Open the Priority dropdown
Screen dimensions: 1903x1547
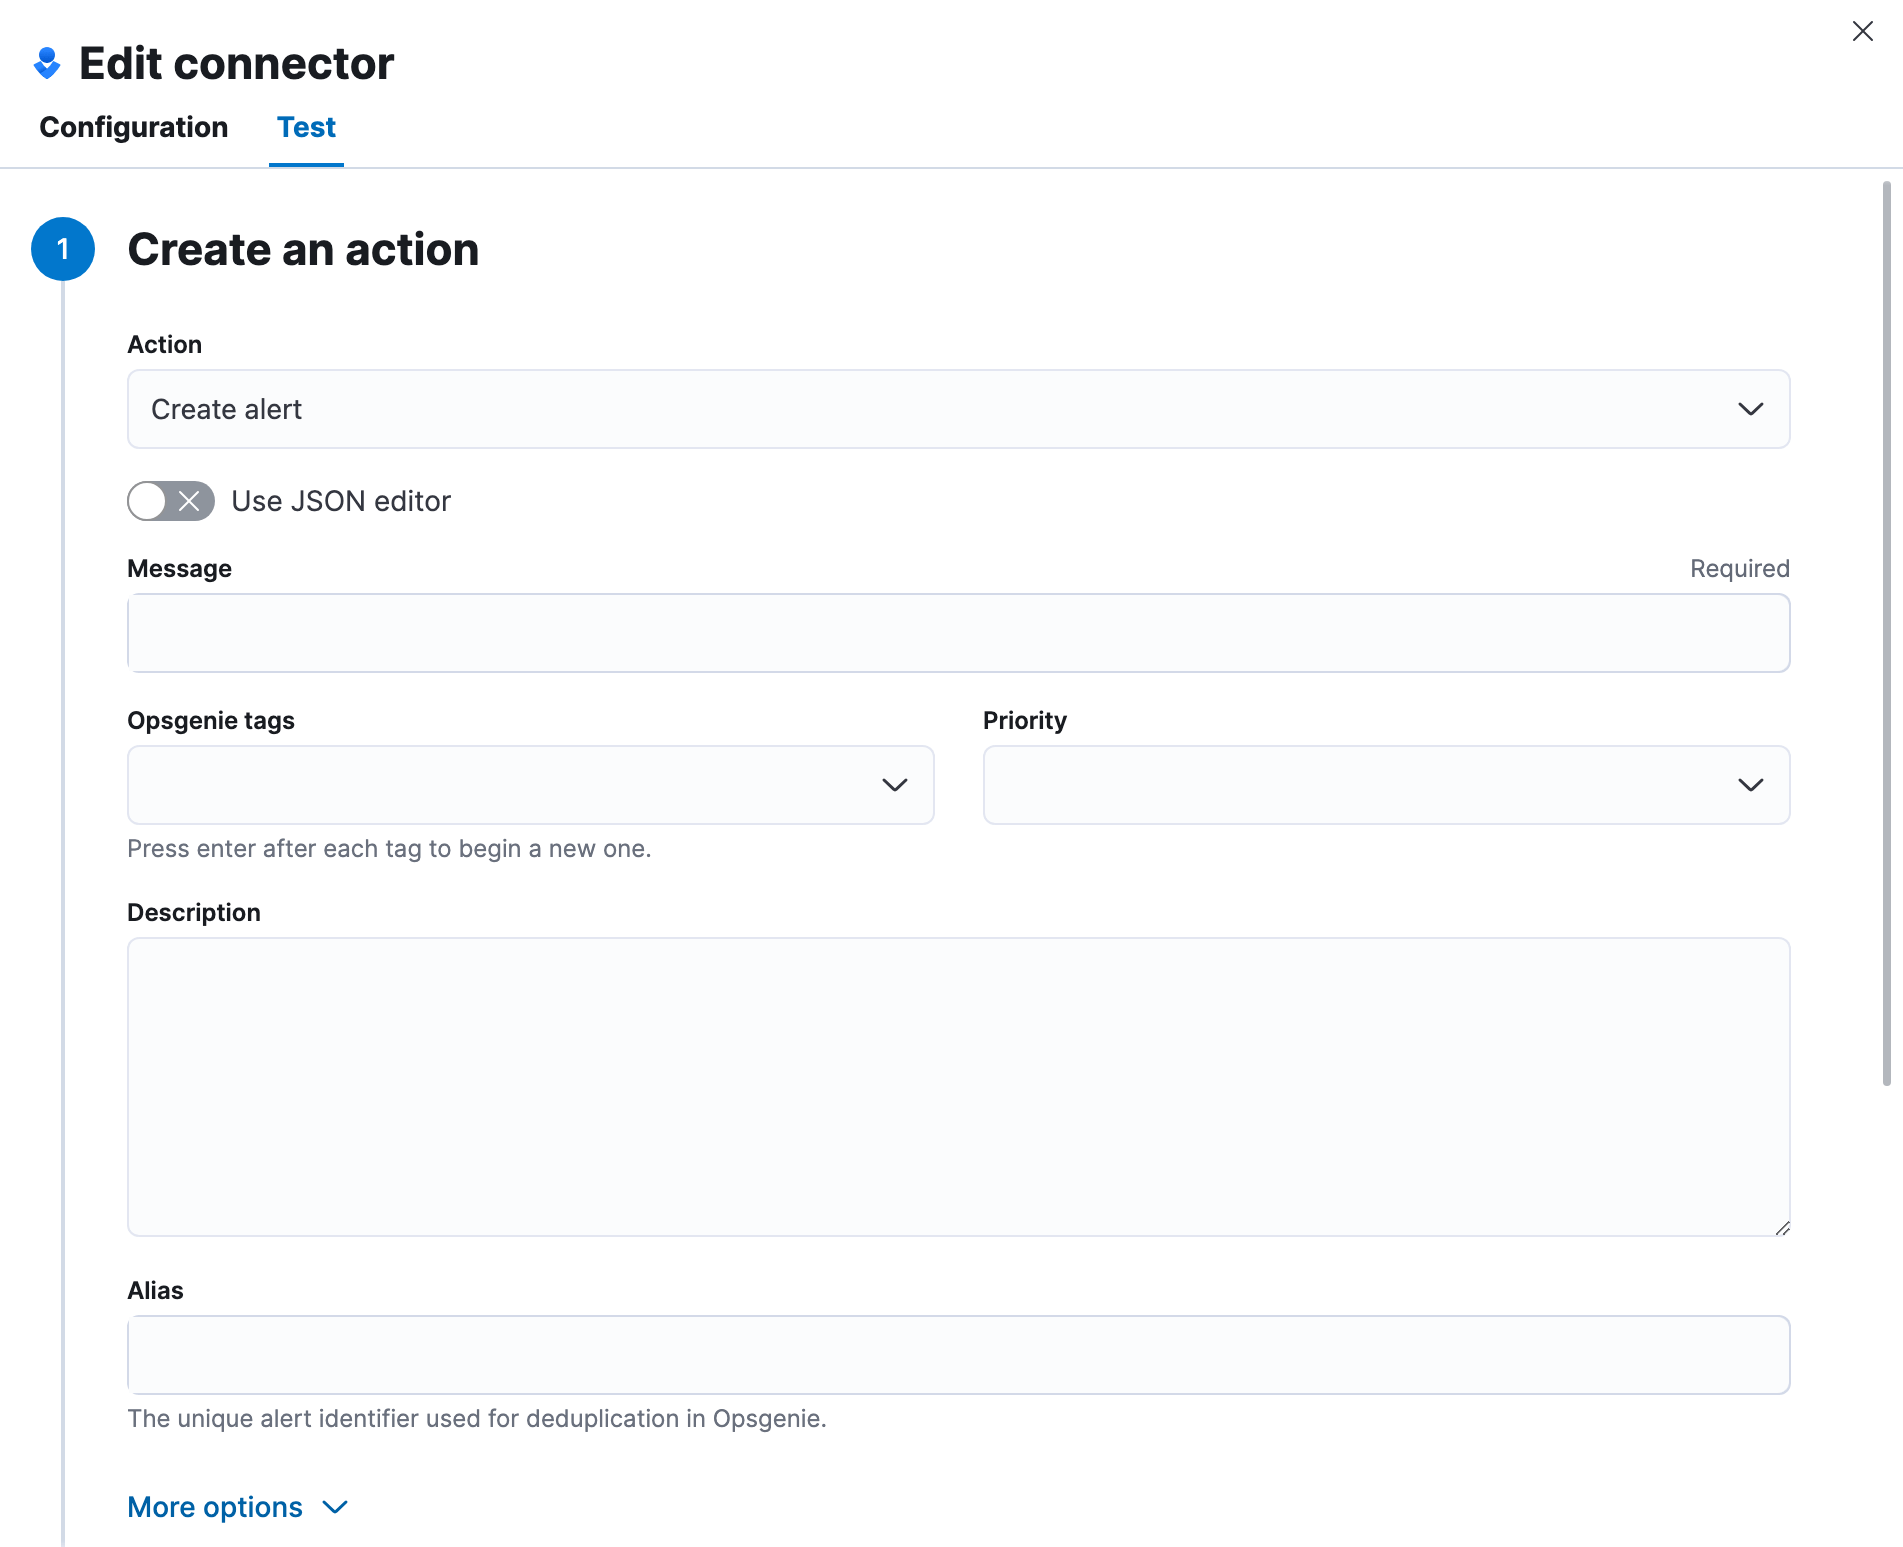(x=1385, y=785)
